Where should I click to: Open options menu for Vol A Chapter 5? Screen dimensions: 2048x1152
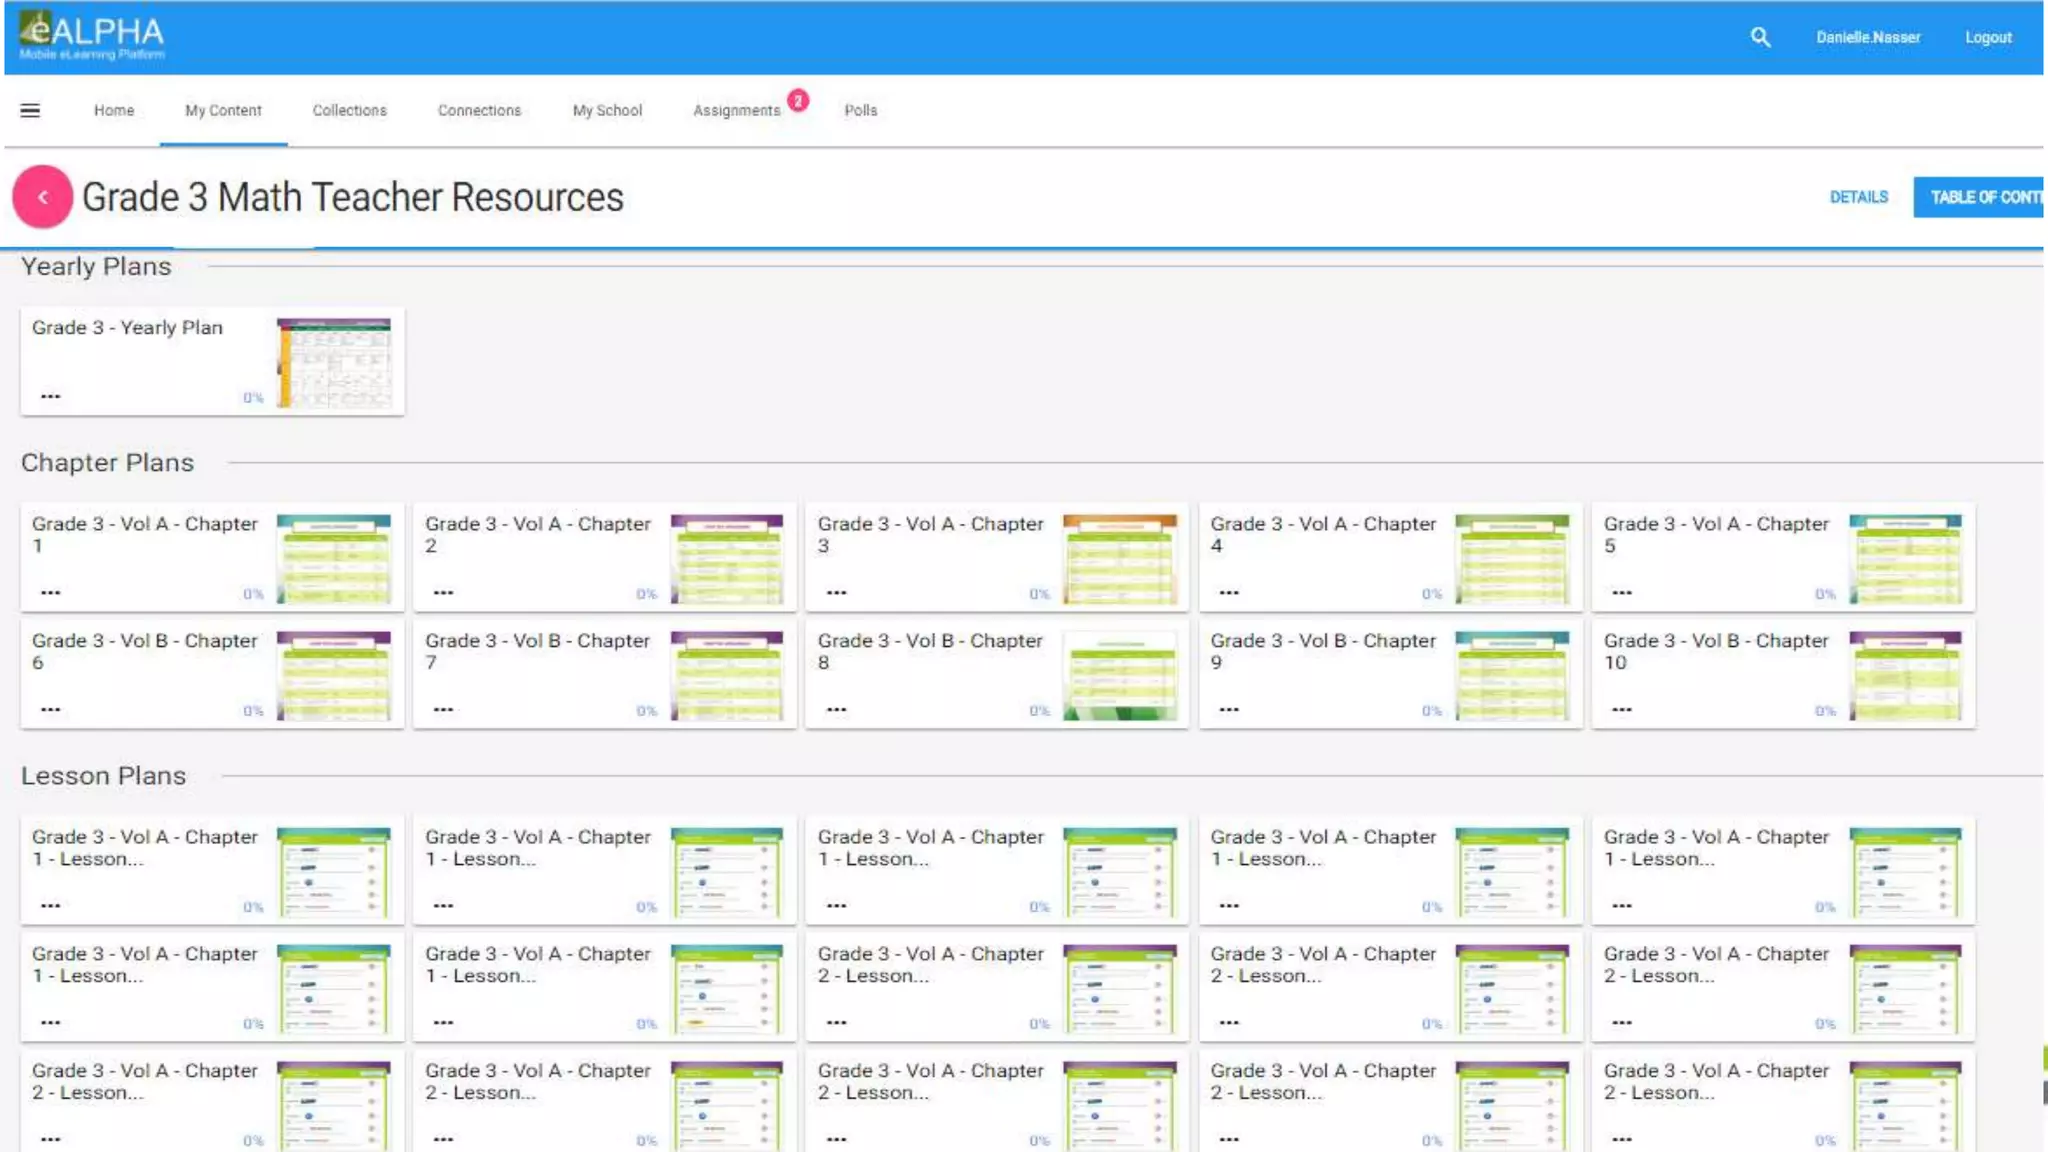pyautogui.click(x=1622, y=592)
